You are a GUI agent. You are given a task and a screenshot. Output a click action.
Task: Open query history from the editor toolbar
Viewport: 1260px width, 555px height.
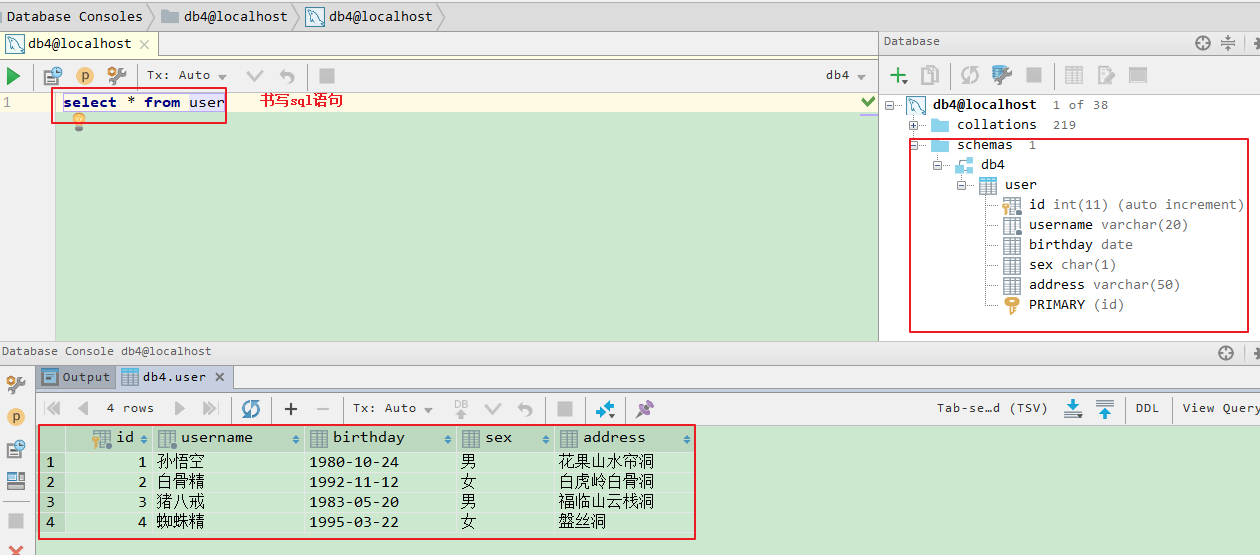pyautogui.click(x=52, y=76)
